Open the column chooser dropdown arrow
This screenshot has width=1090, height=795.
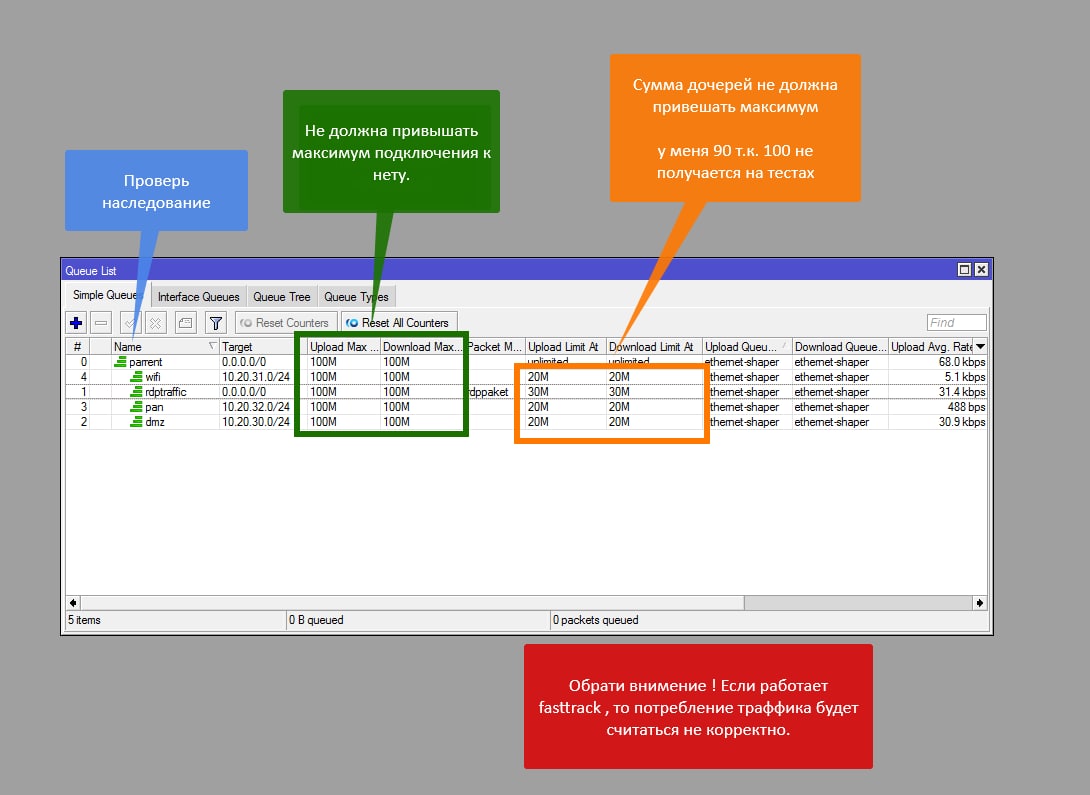tap(980, 346)
